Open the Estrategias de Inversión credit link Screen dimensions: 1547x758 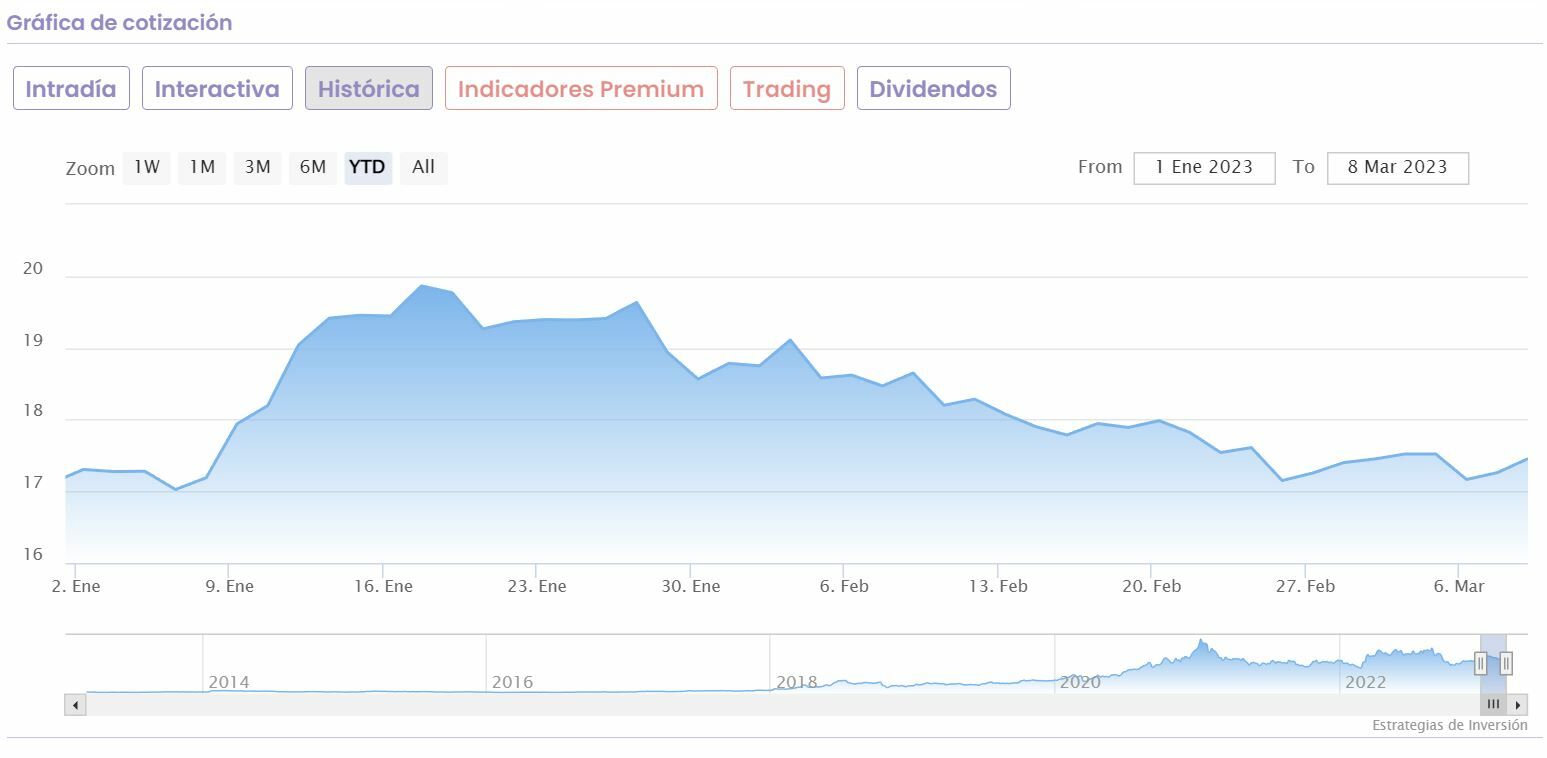point(1449,726)
